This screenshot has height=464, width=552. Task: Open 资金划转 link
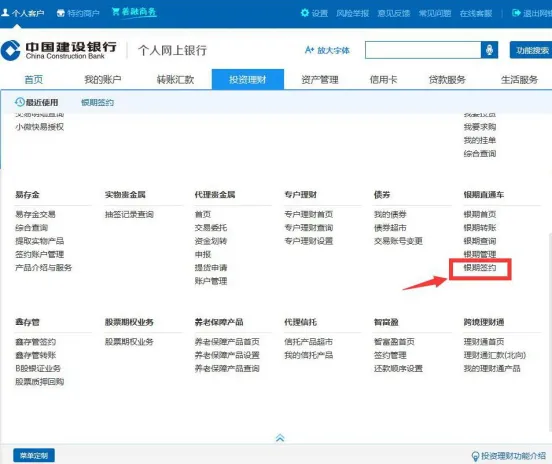[211, 241]
